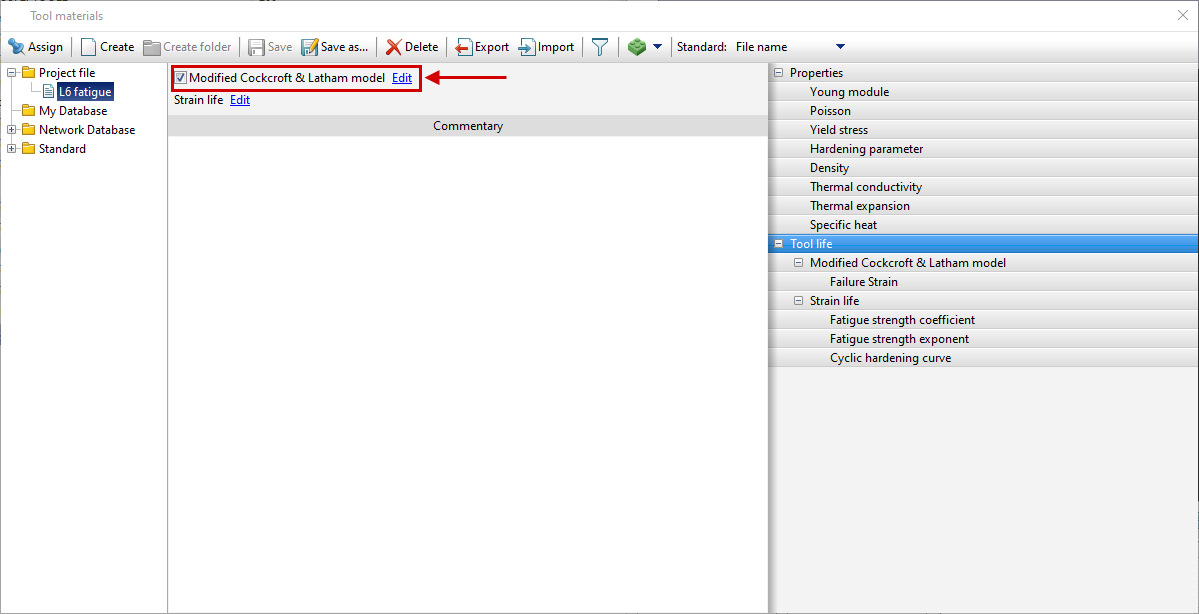1199x614 pixels.
Task: Open dropdown arrow beside green package icon
Action: tap(657, 46)
